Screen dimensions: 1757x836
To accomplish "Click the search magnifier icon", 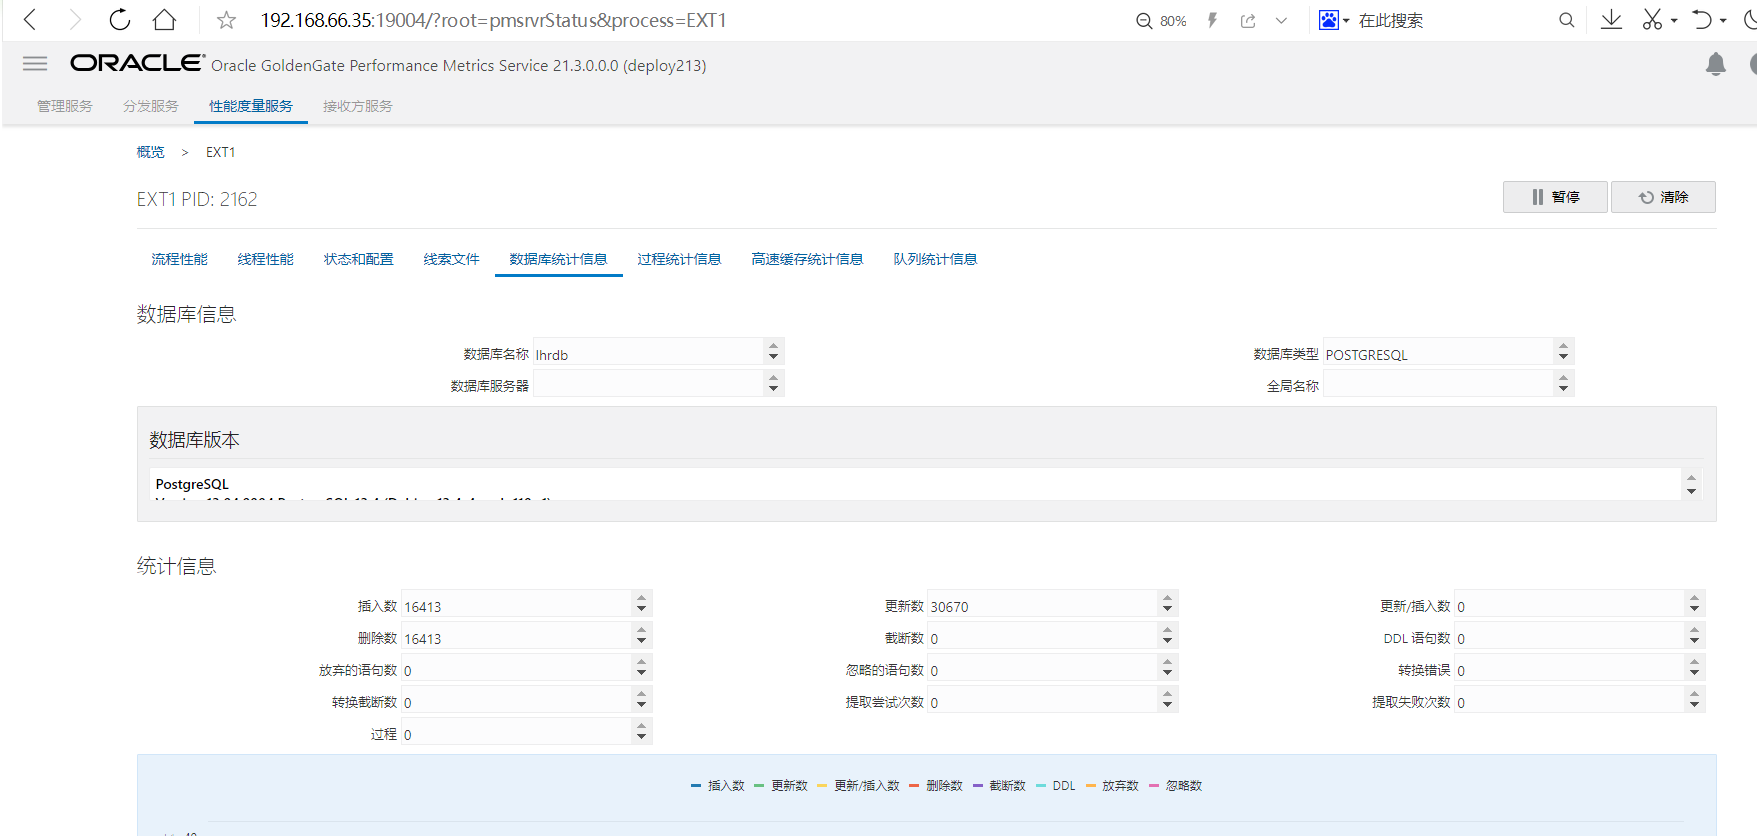I will point(1567,20).
